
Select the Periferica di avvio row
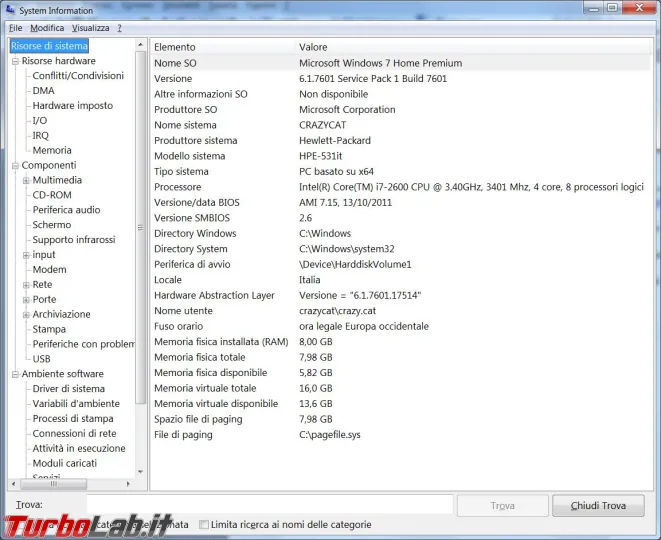pyautogui.click(x=400, y=264)
